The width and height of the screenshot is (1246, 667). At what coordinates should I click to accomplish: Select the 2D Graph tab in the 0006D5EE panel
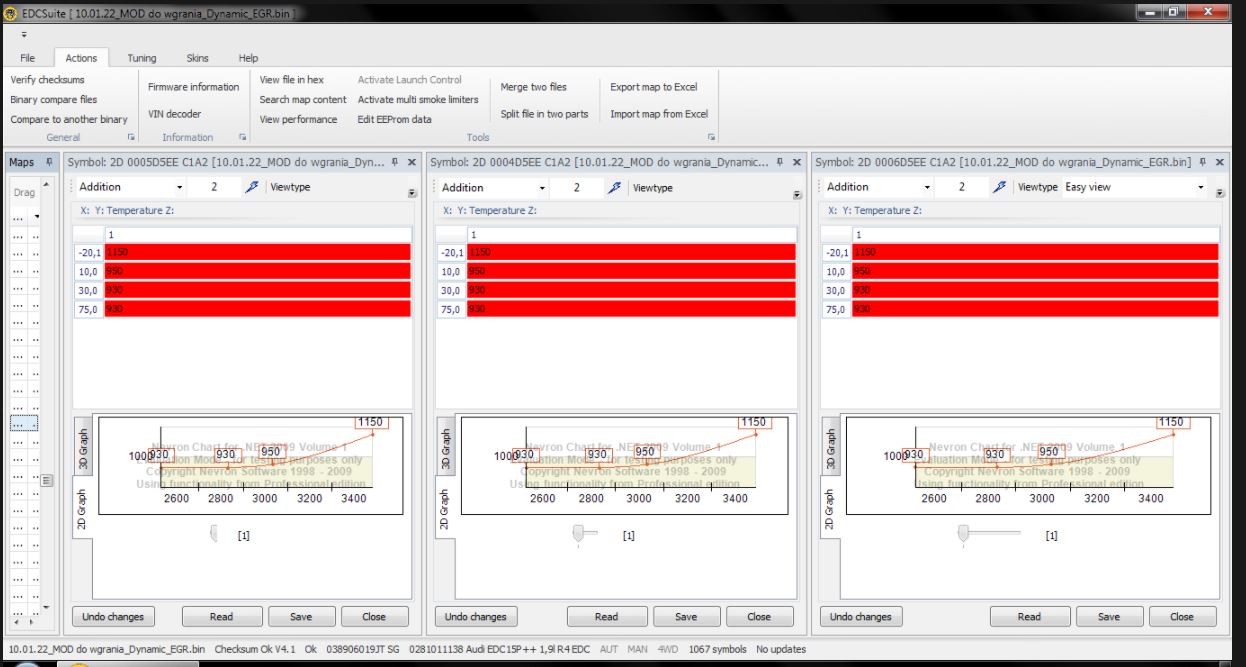(x=831, y=508)
